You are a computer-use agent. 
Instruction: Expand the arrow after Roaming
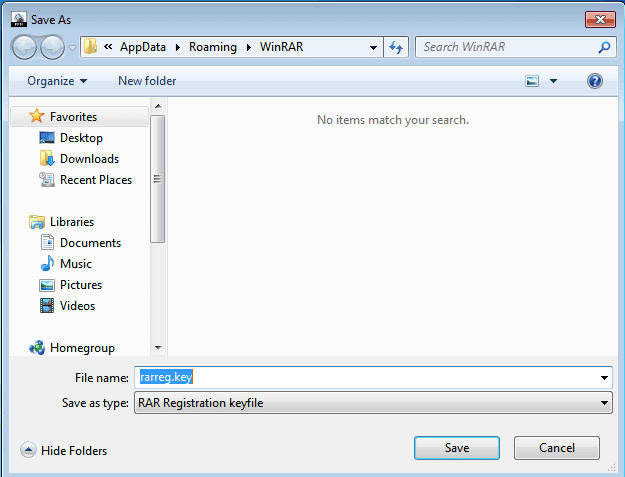(x=249, y=47)
